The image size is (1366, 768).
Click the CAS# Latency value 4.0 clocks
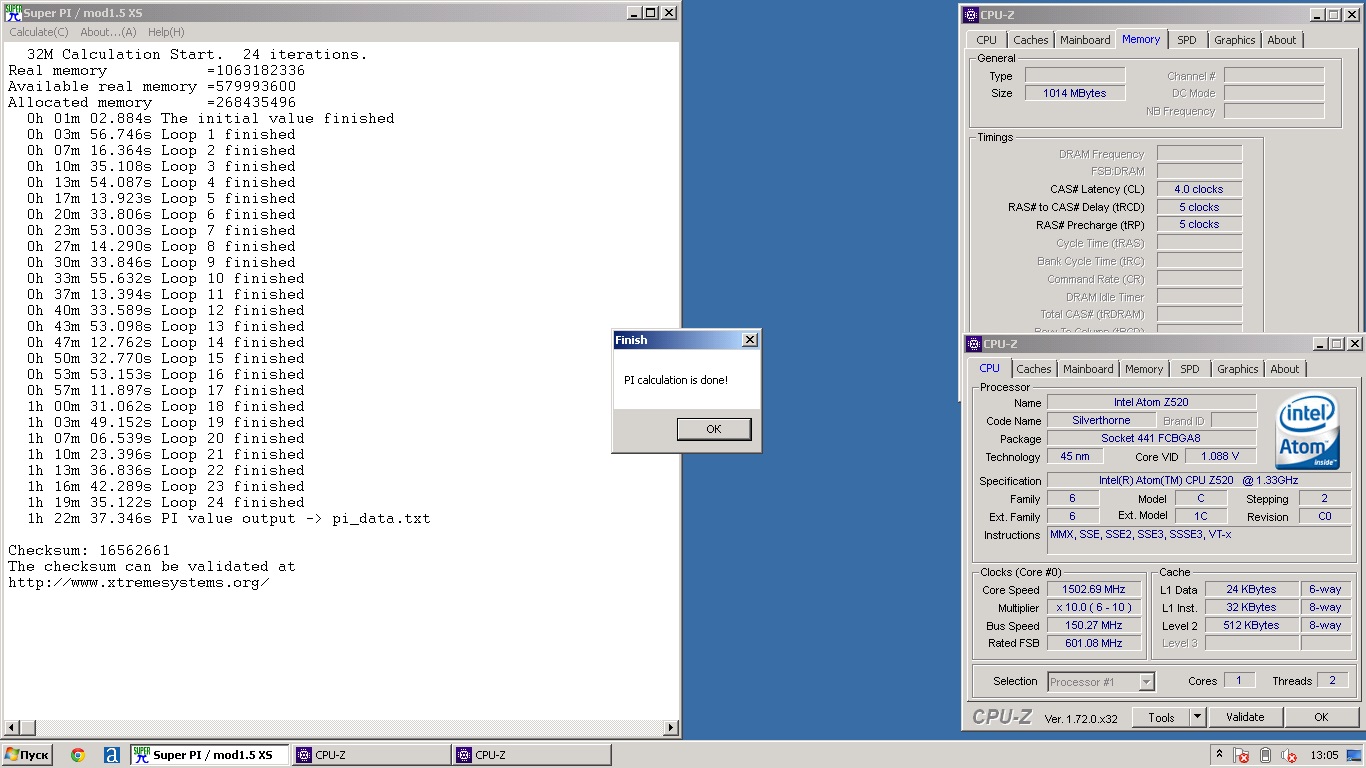(1199, 189)
